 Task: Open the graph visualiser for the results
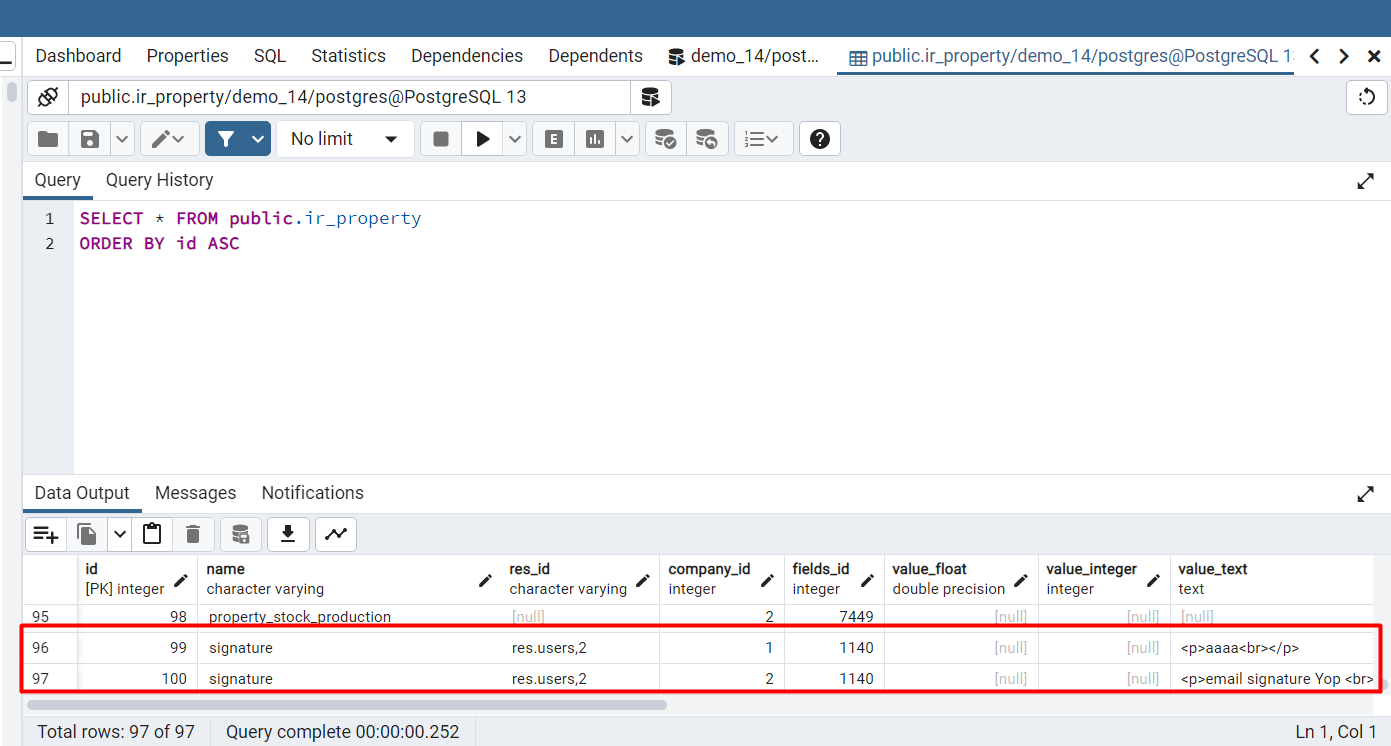click(335, 534)
